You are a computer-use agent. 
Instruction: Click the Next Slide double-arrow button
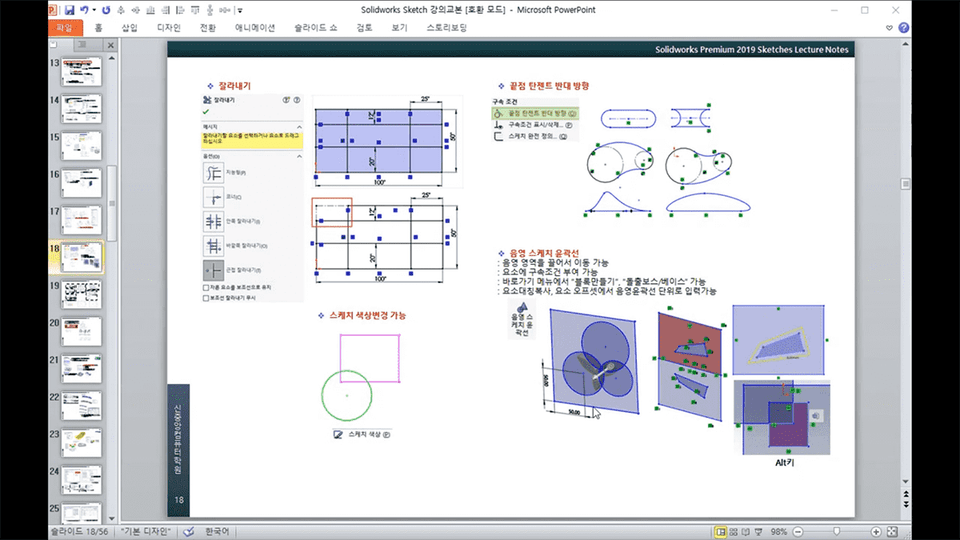pyautogui.click(x=906, y=504)
